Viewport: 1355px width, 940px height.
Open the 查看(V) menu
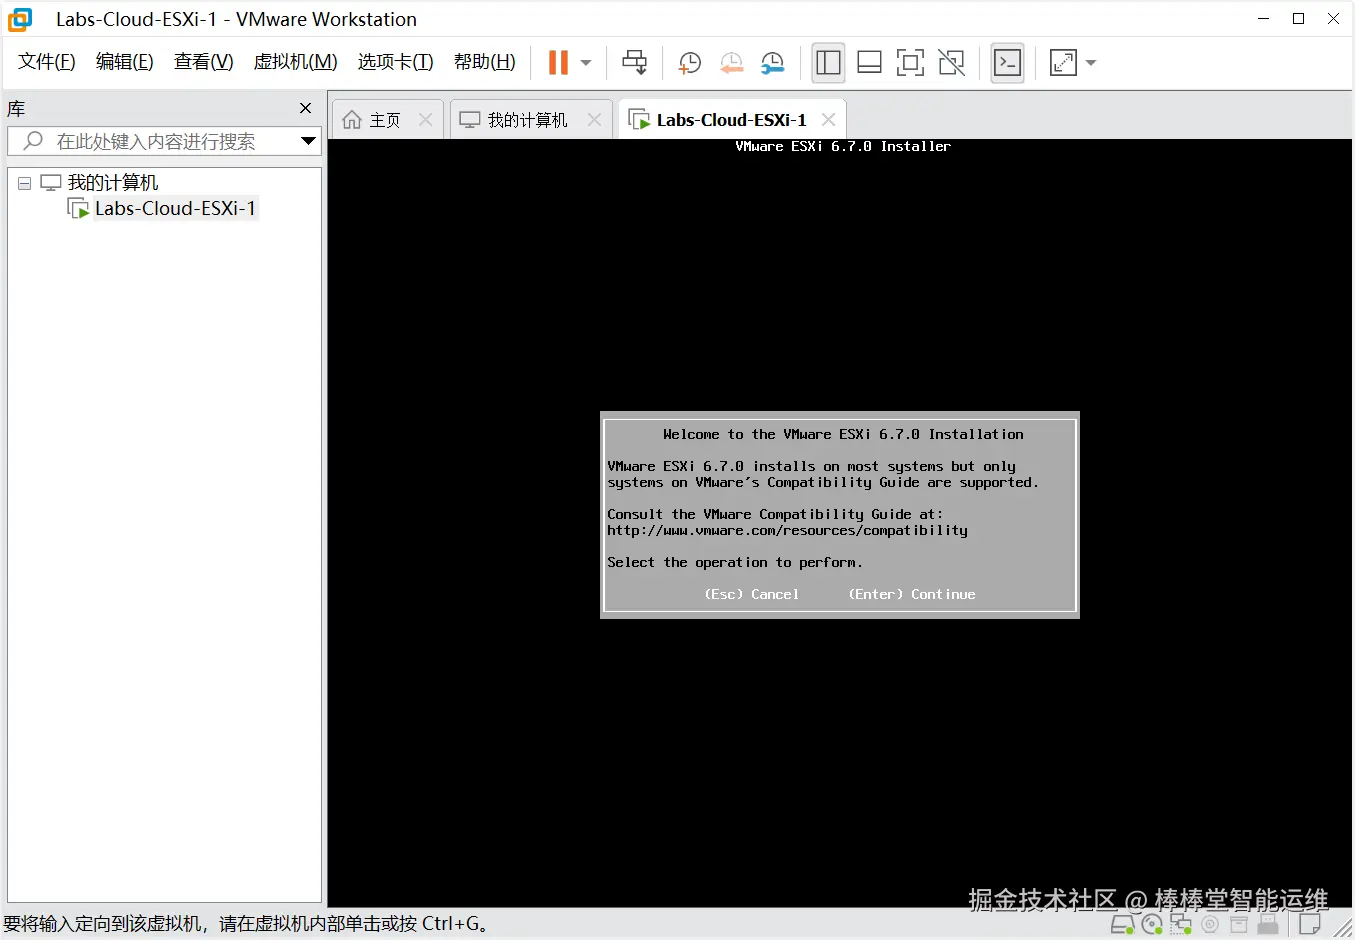click(204, 62)
